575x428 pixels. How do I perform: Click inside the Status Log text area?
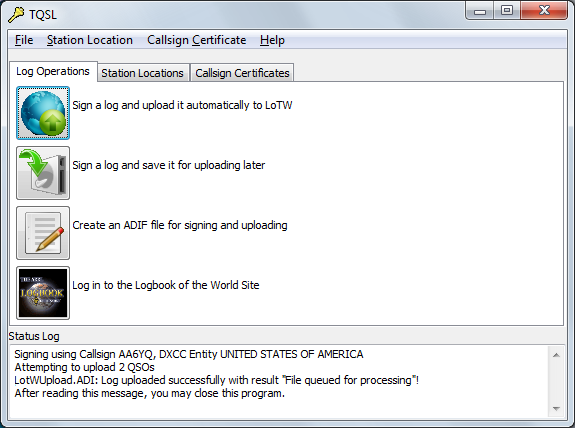(x=279, y=381)
